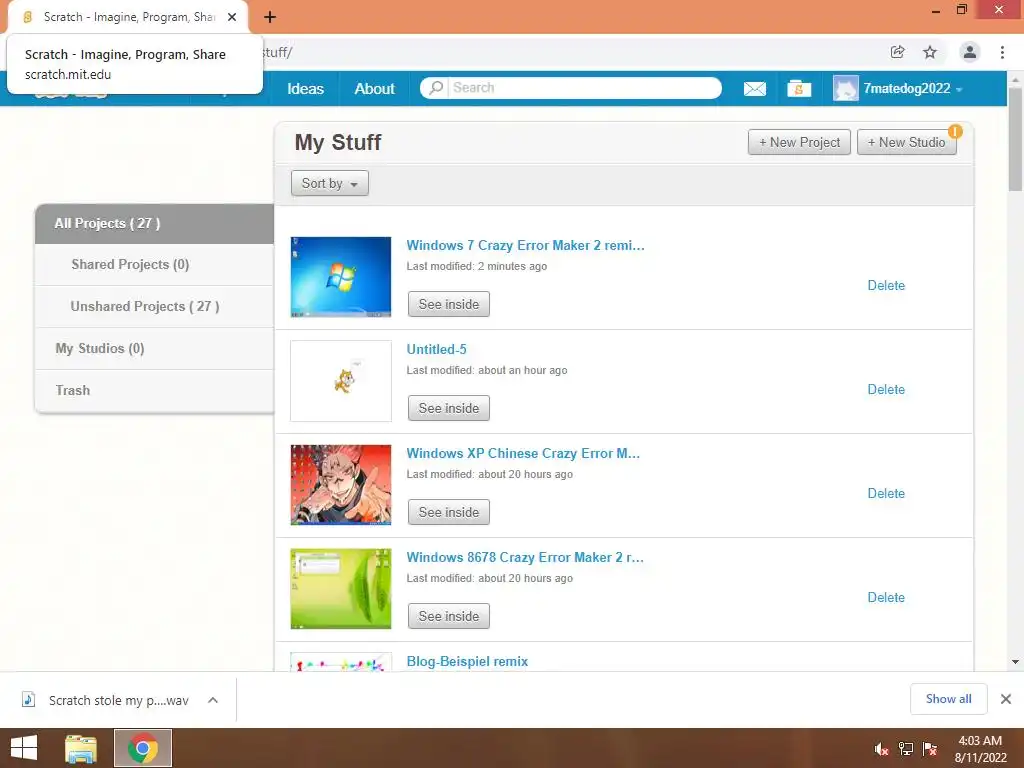Open the My Stuff folder icon
The width and height of the screenshot is (1024, 768).
(799, 89)
